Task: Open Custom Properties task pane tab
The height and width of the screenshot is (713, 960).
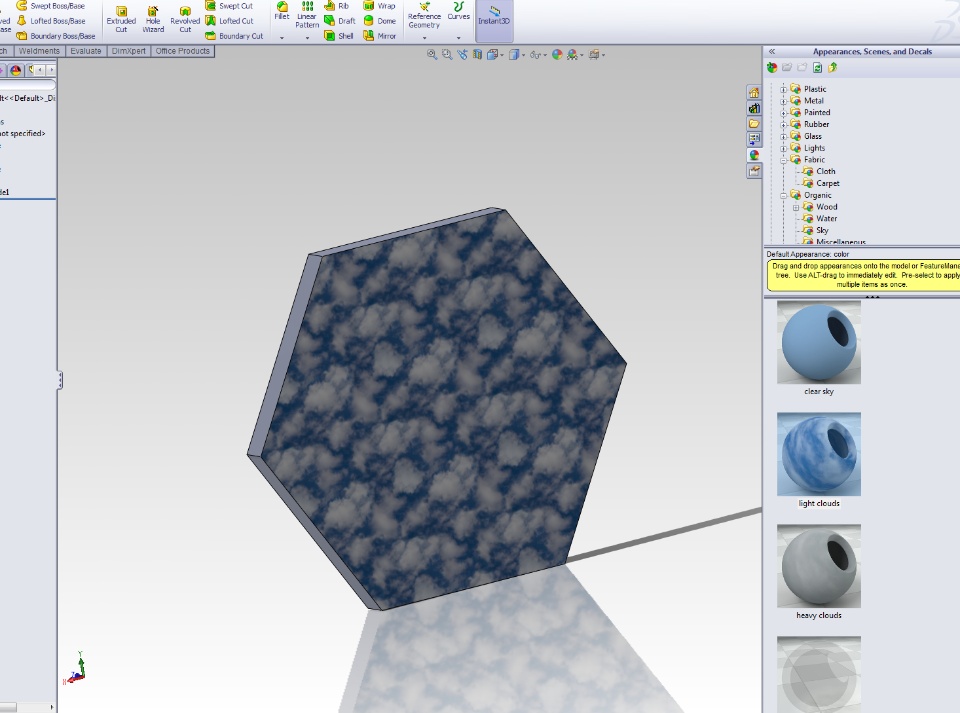Action: tap(754, 171)
